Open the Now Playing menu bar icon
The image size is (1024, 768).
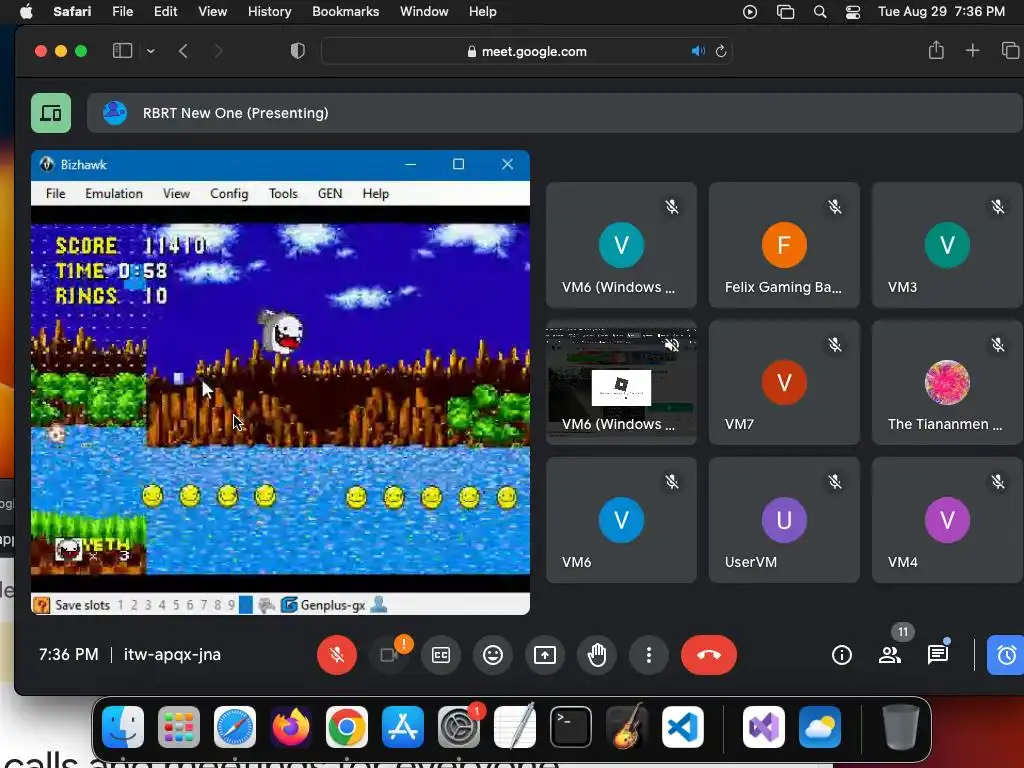coord(750,12)
